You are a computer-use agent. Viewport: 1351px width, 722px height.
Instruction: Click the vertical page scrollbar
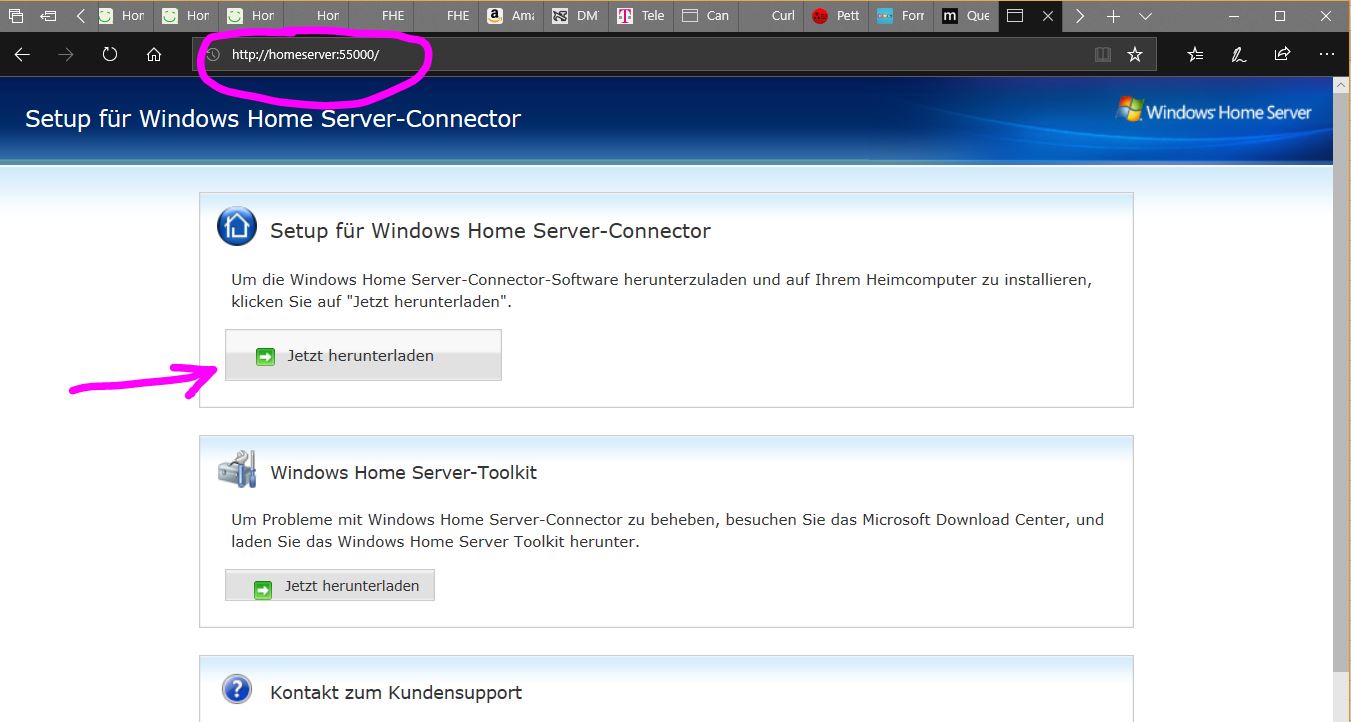(x=1341, y=400)
